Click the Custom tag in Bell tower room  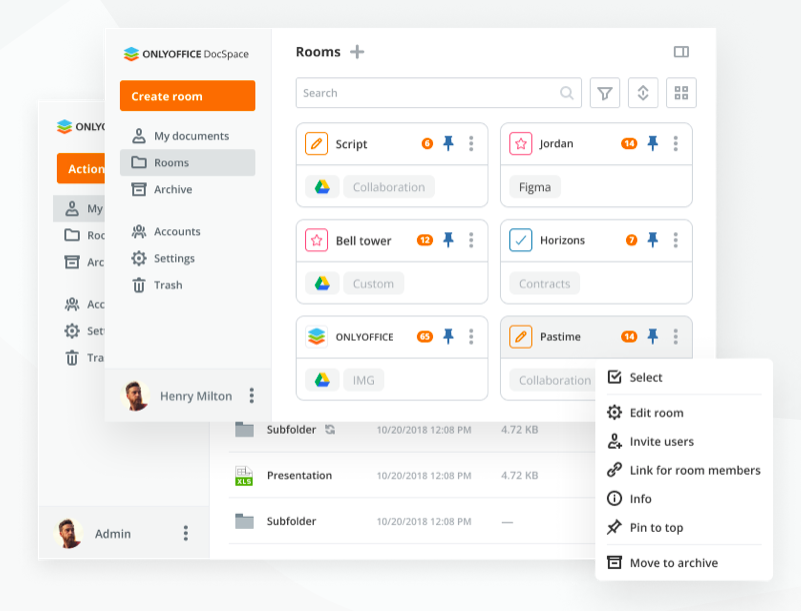(373, 284)
